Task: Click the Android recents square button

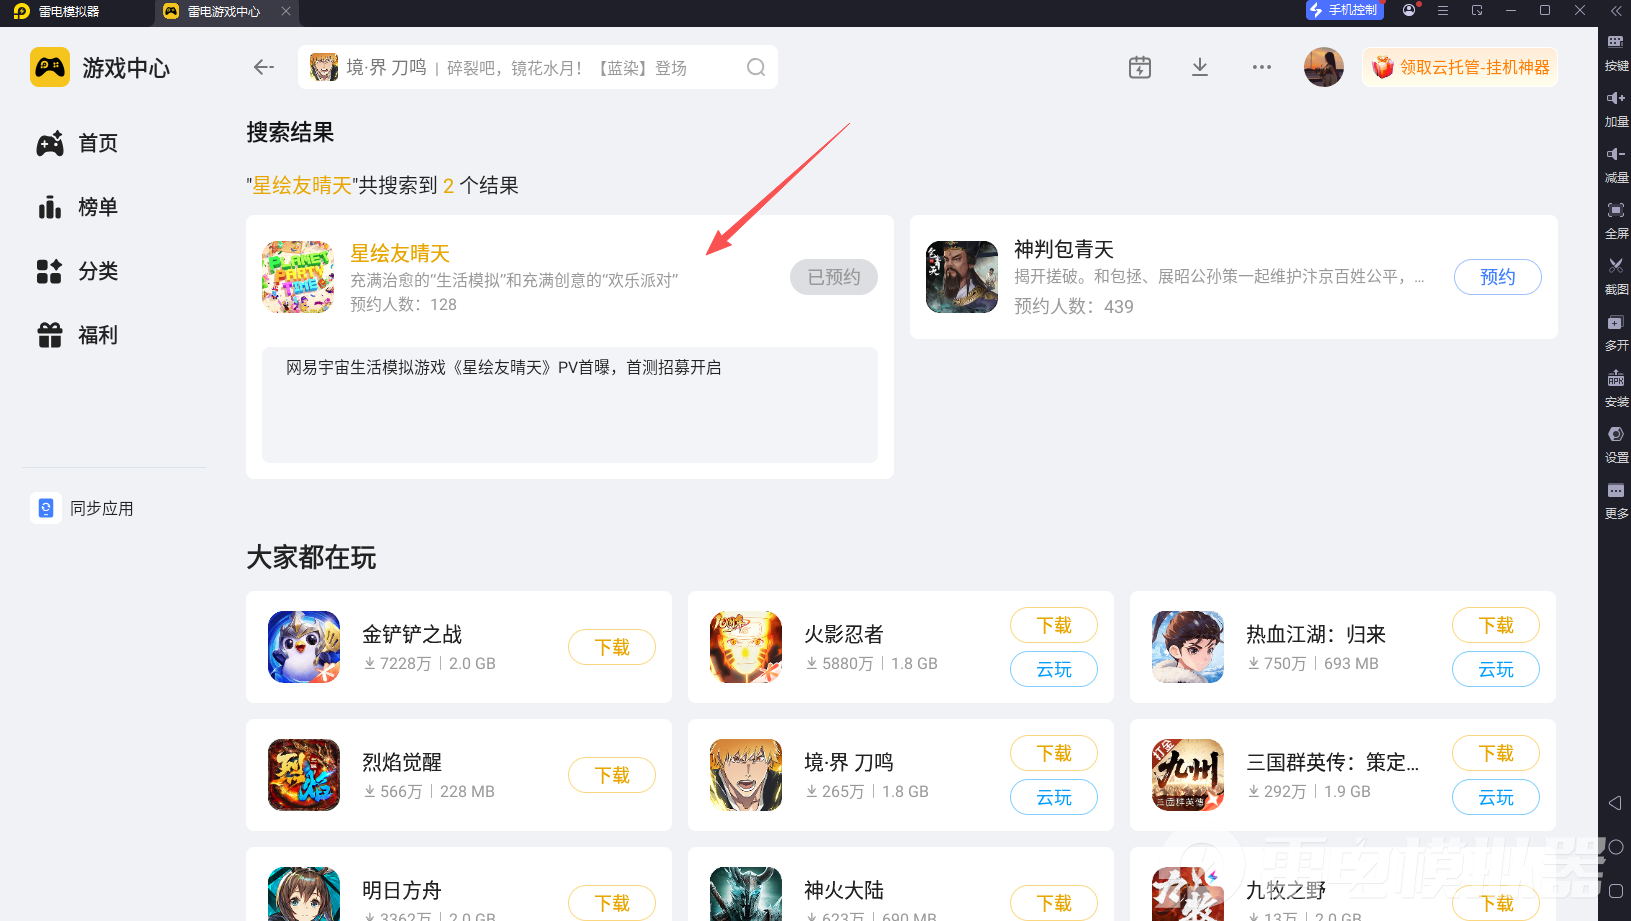Action: pos(1615,890)
